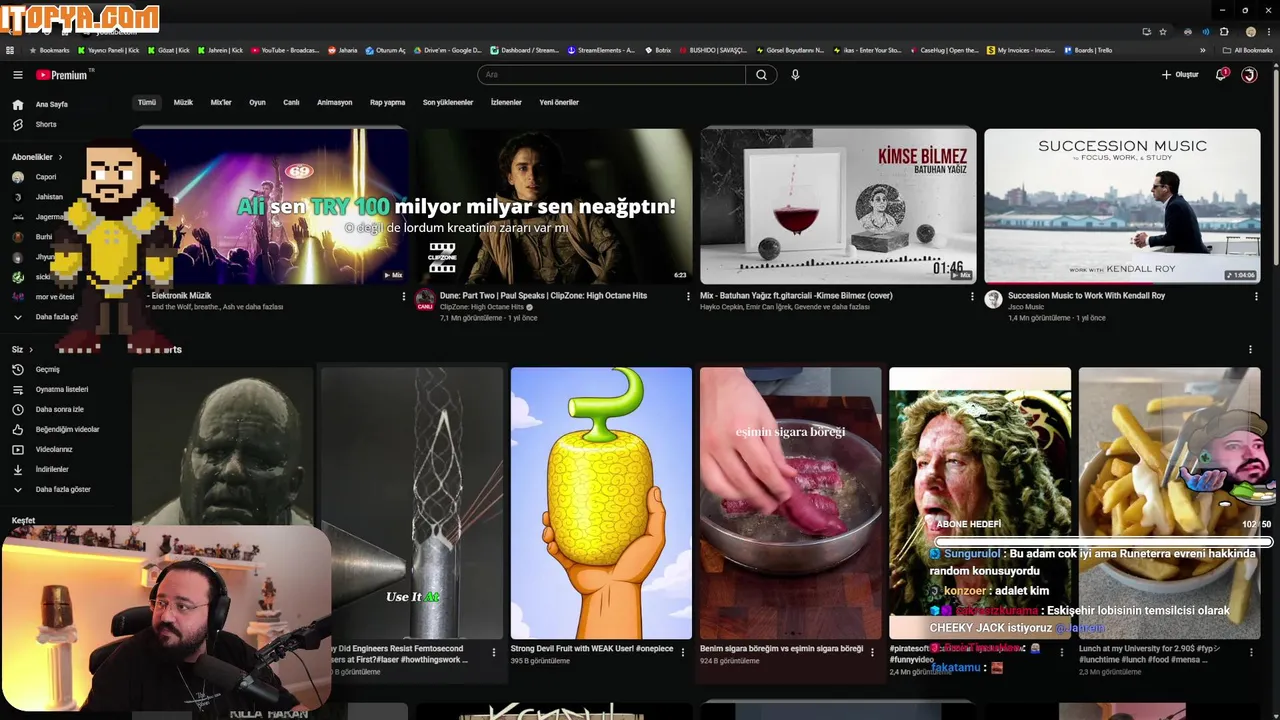Open Oynatma listeleri playlists
Viewport: 1280px width, 720px height.
52,389
